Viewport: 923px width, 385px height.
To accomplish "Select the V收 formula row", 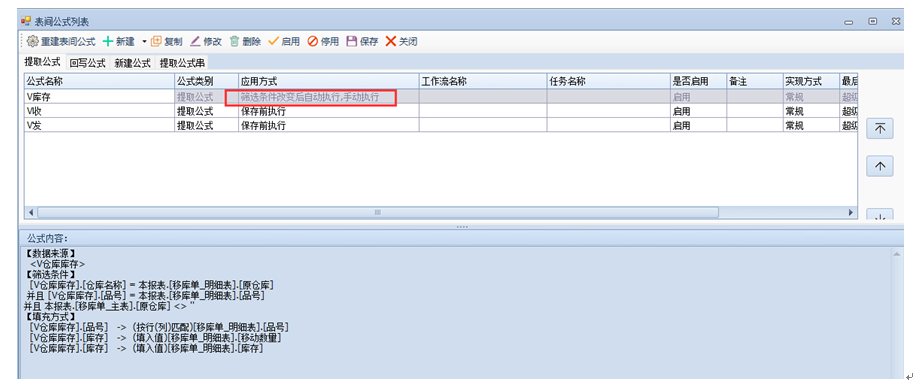I will (440, 111).
